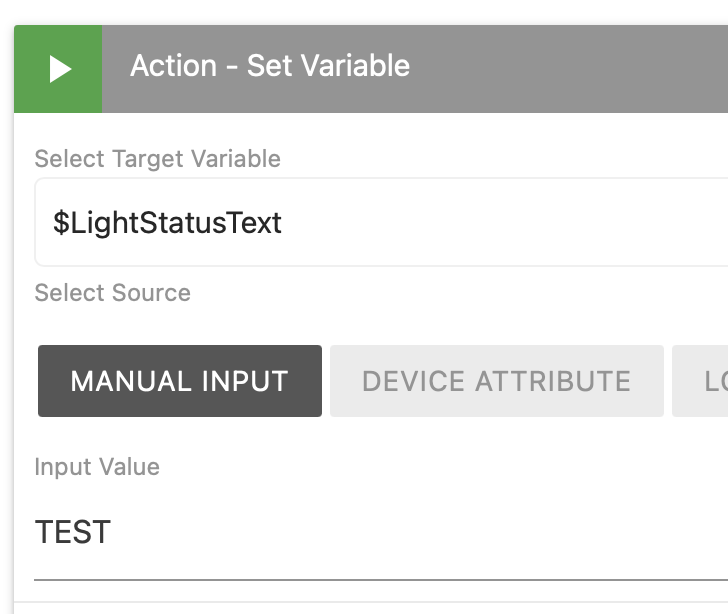Click the "Select Source" label
The image size is (728, 614).
112,293
